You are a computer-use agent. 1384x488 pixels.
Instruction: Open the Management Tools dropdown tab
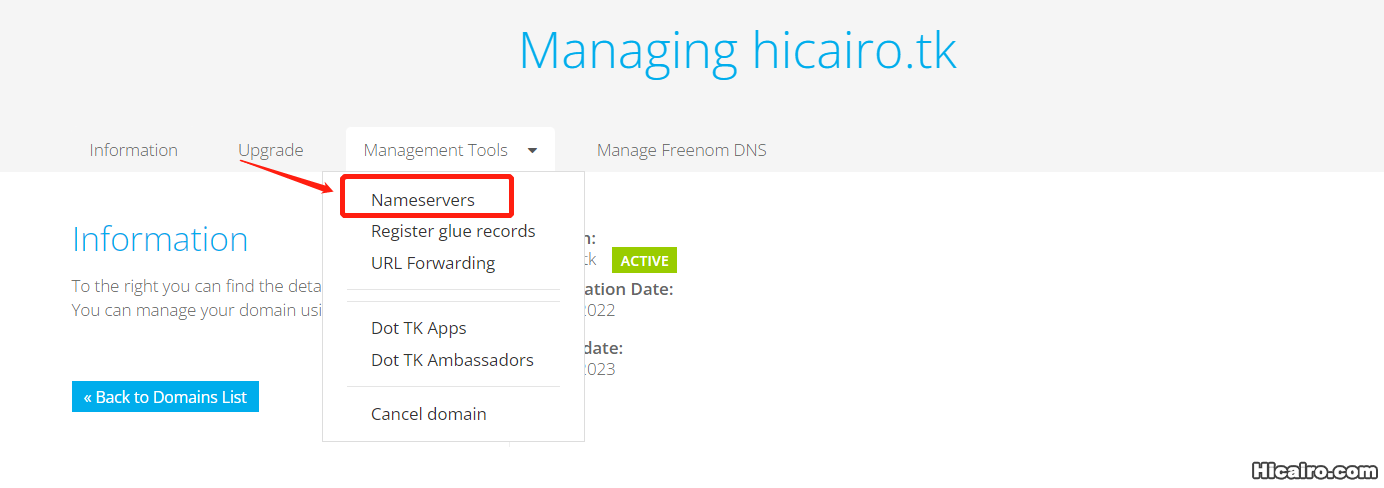coord(436,151)
